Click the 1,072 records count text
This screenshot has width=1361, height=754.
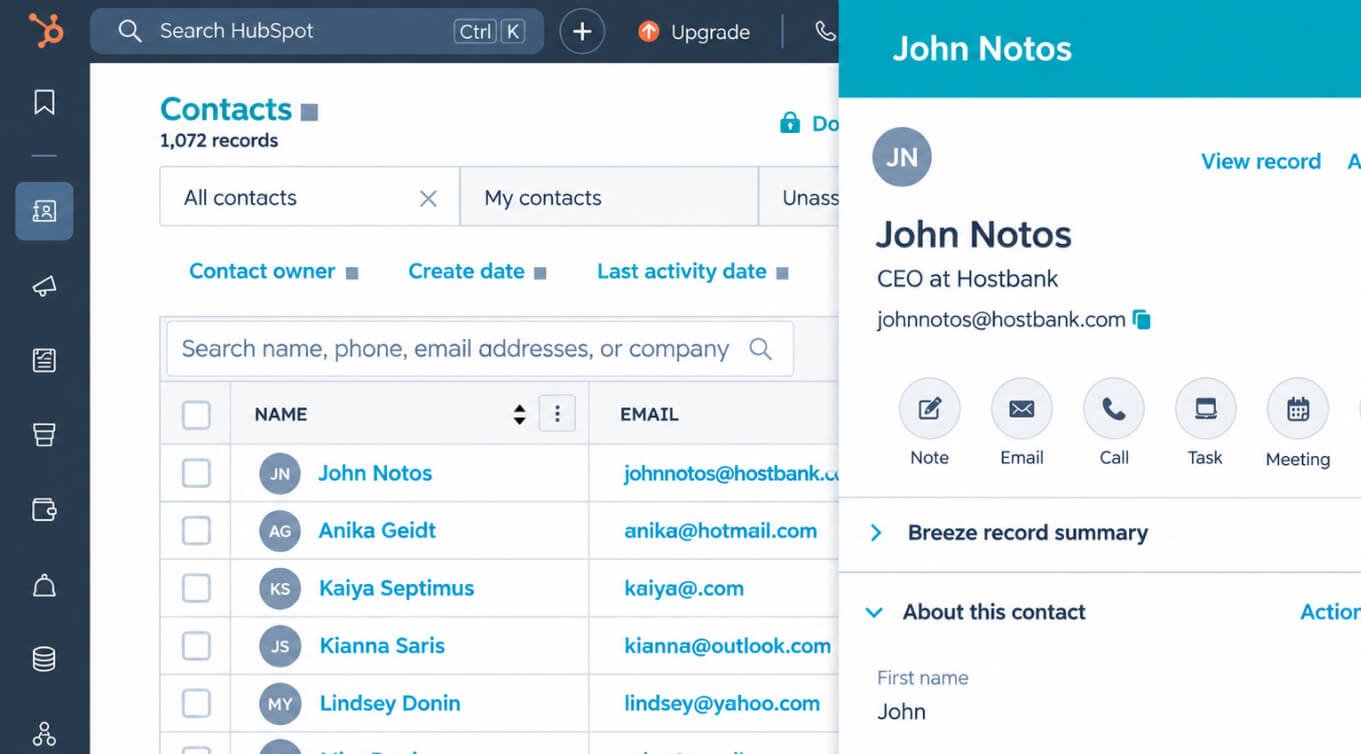tap(219, 141)
